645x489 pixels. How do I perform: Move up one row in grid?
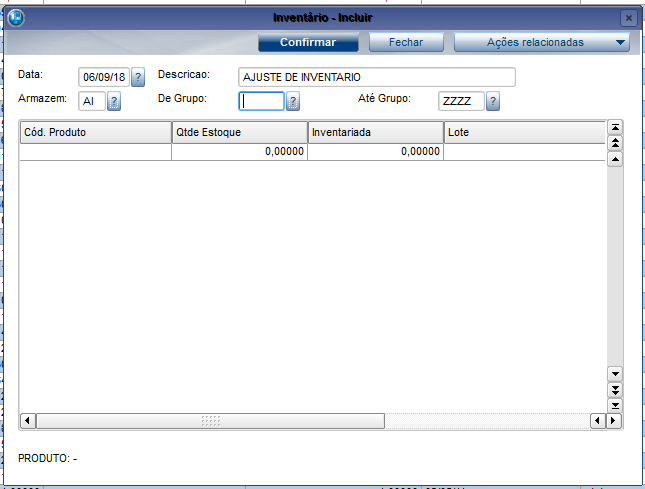(615, 159)
